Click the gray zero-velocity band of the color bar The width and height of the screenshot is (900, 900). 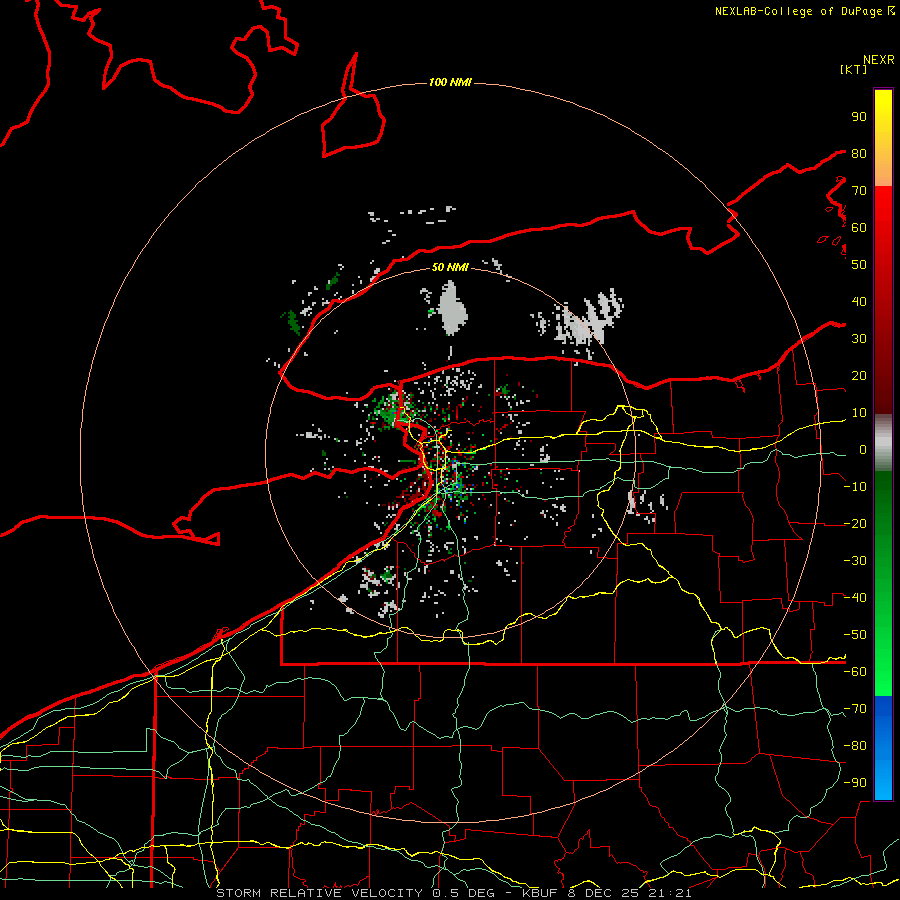pyautogui.click(x=883, y=443)
